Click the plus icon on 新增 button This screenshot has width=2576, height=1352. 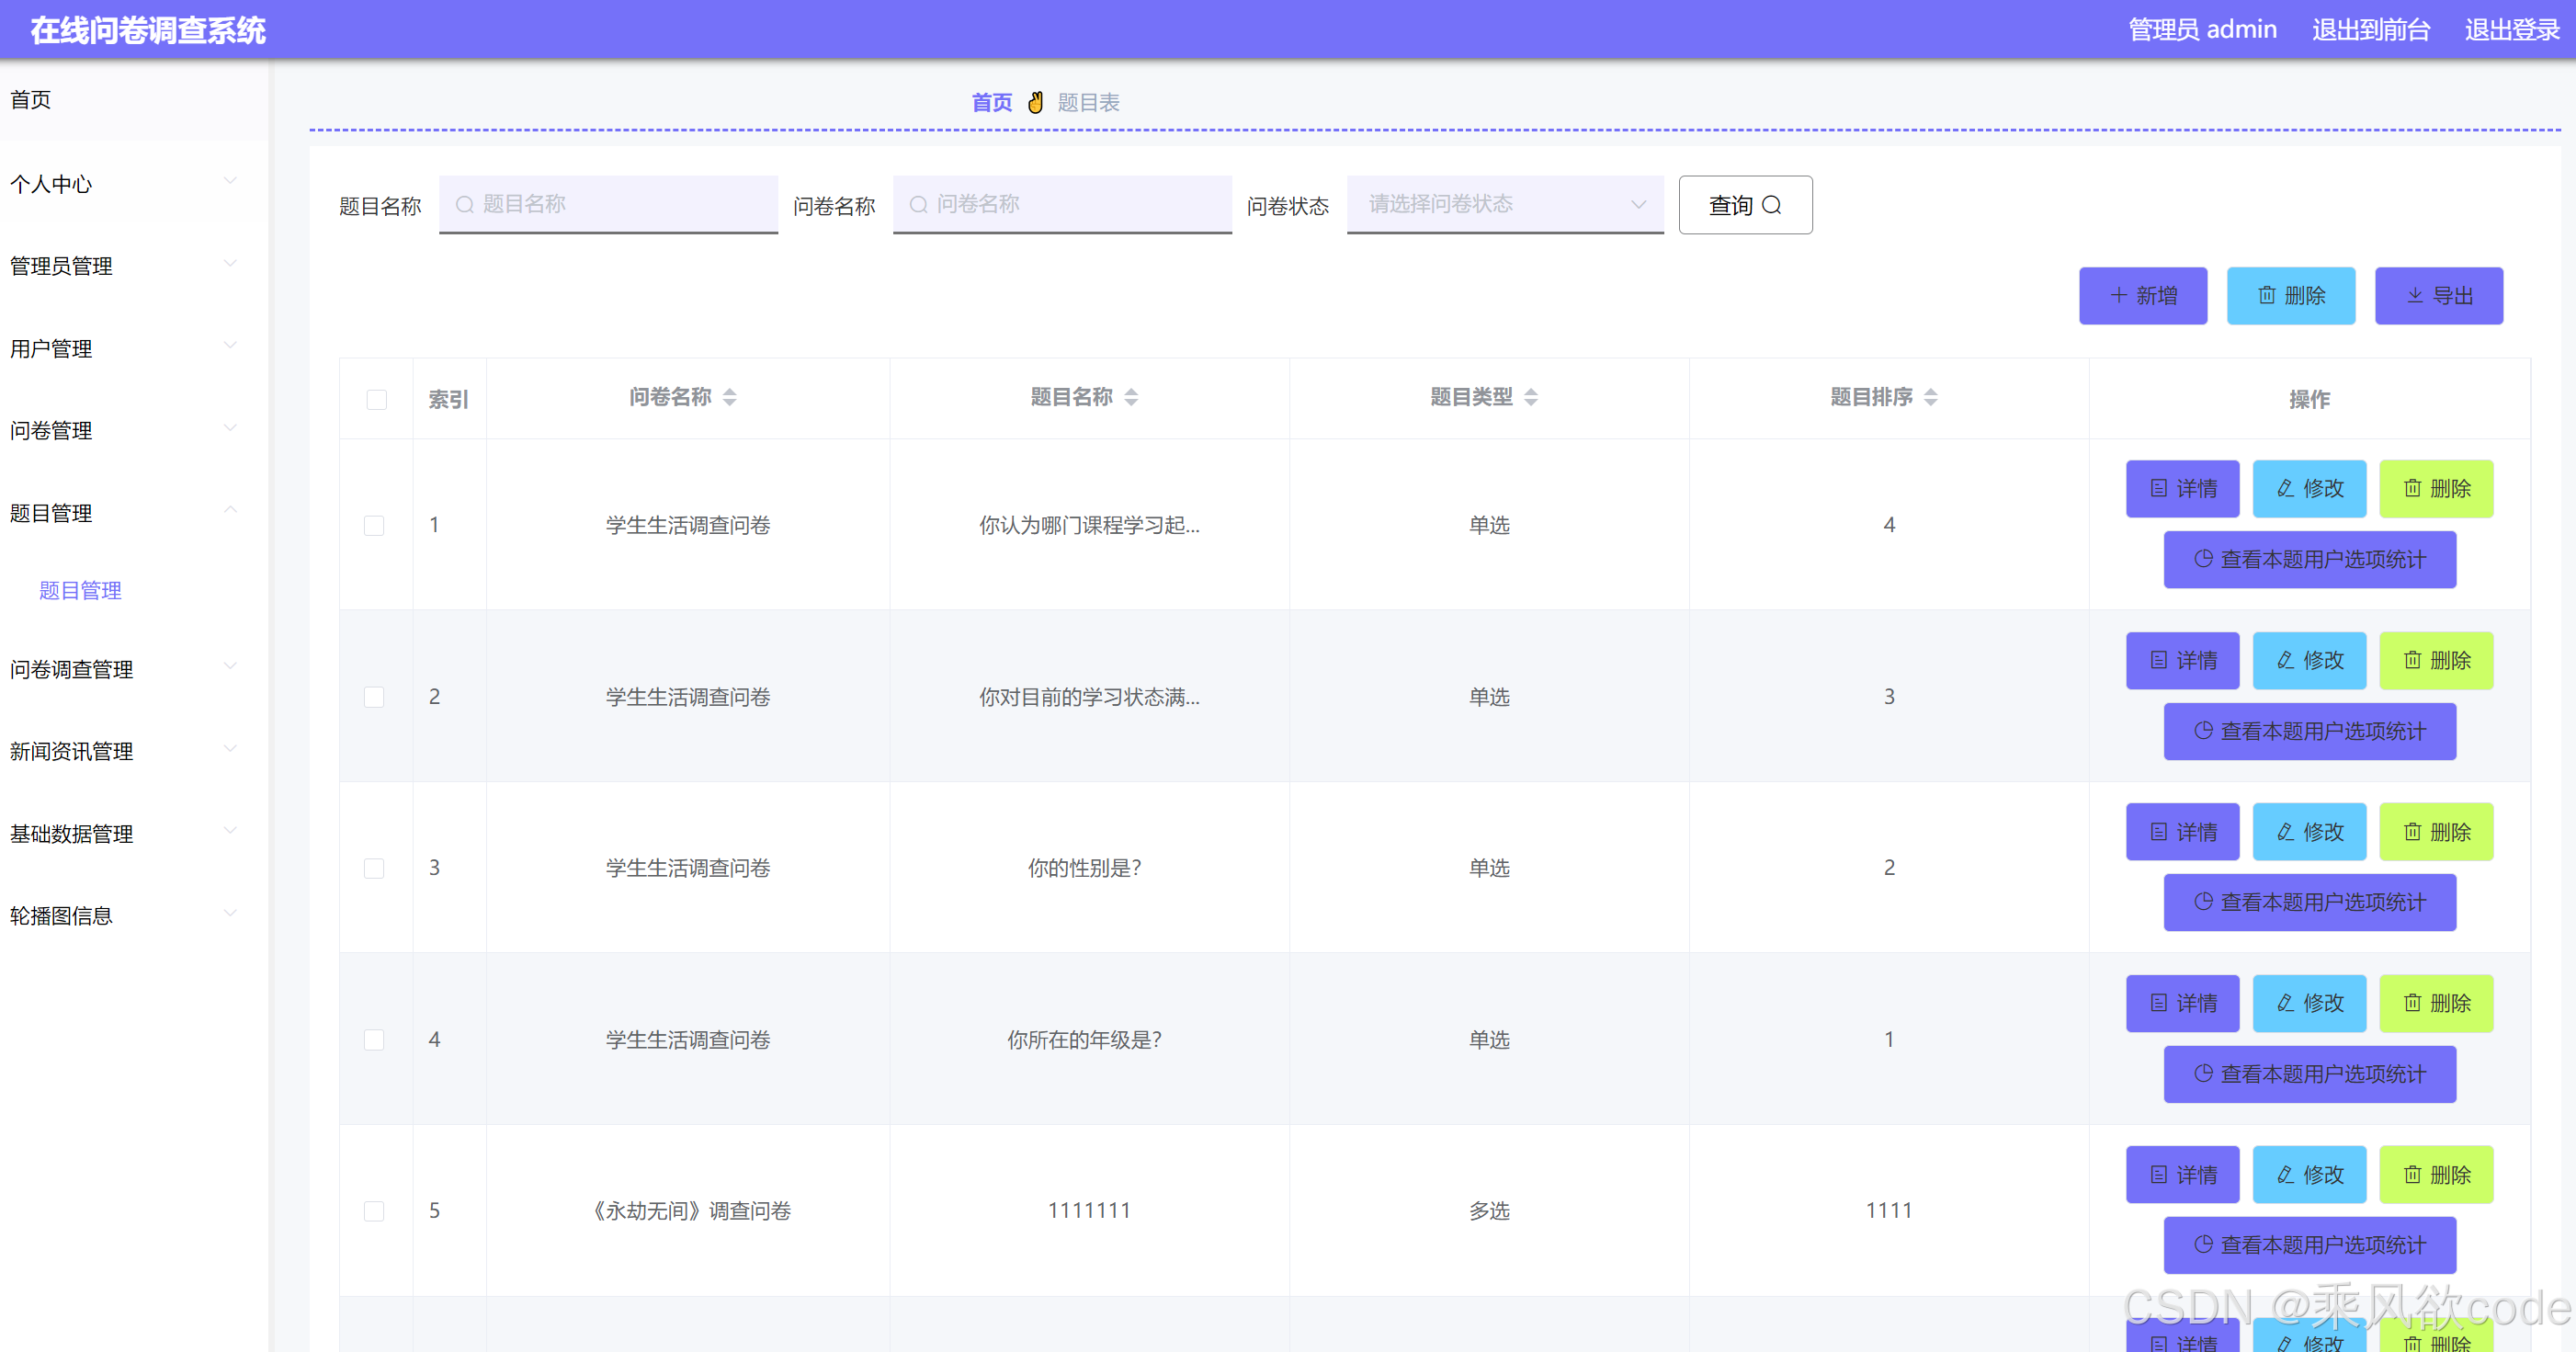pyautogui.click(x=2118, y=295)
